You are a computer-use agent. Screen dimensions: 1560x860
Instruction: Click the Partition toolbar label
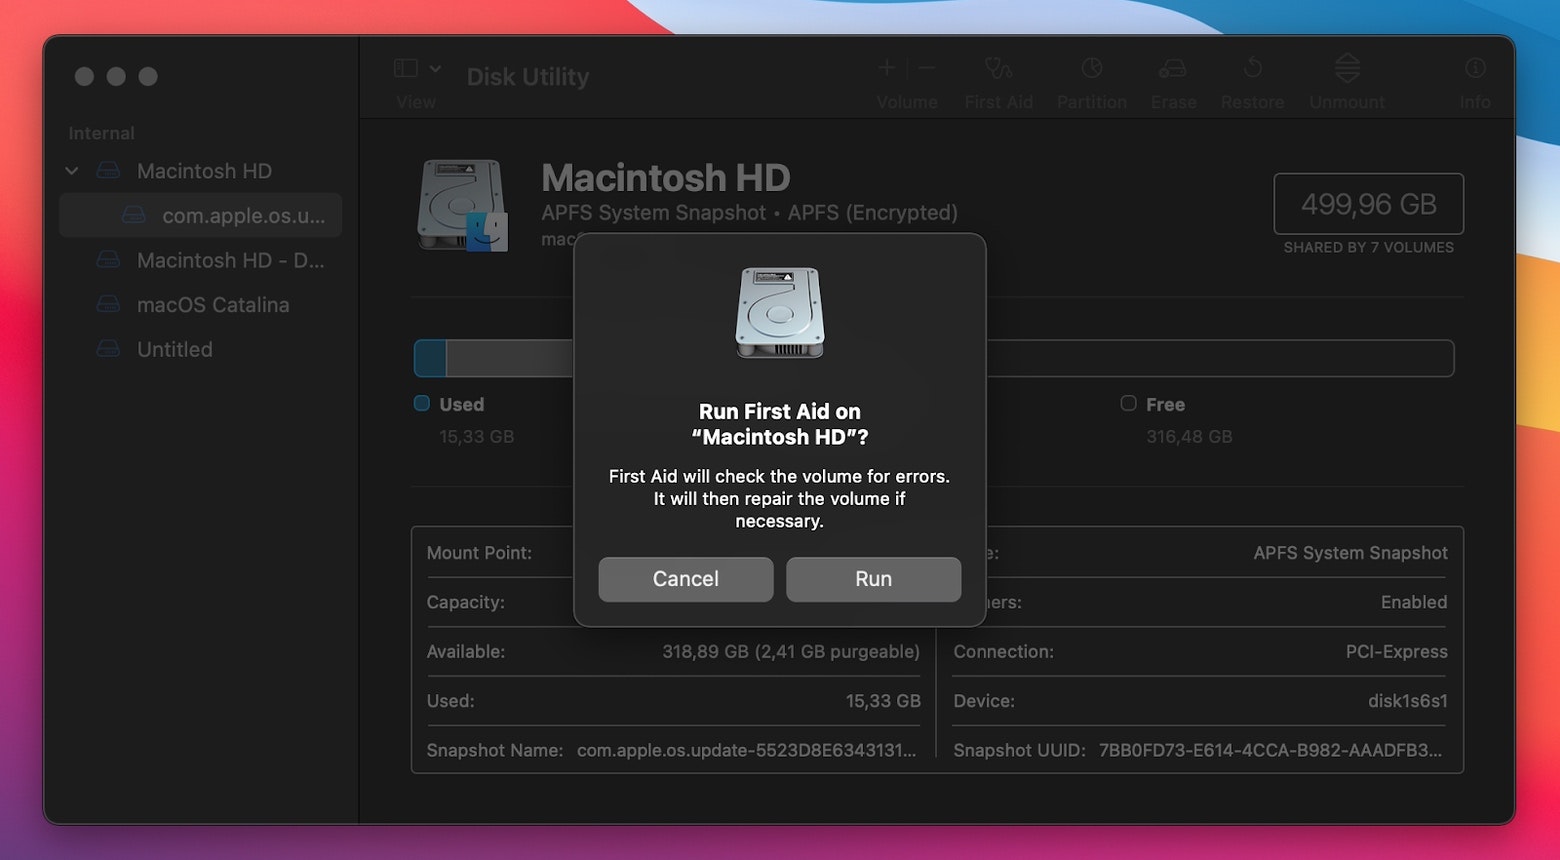click(1092, 102)
